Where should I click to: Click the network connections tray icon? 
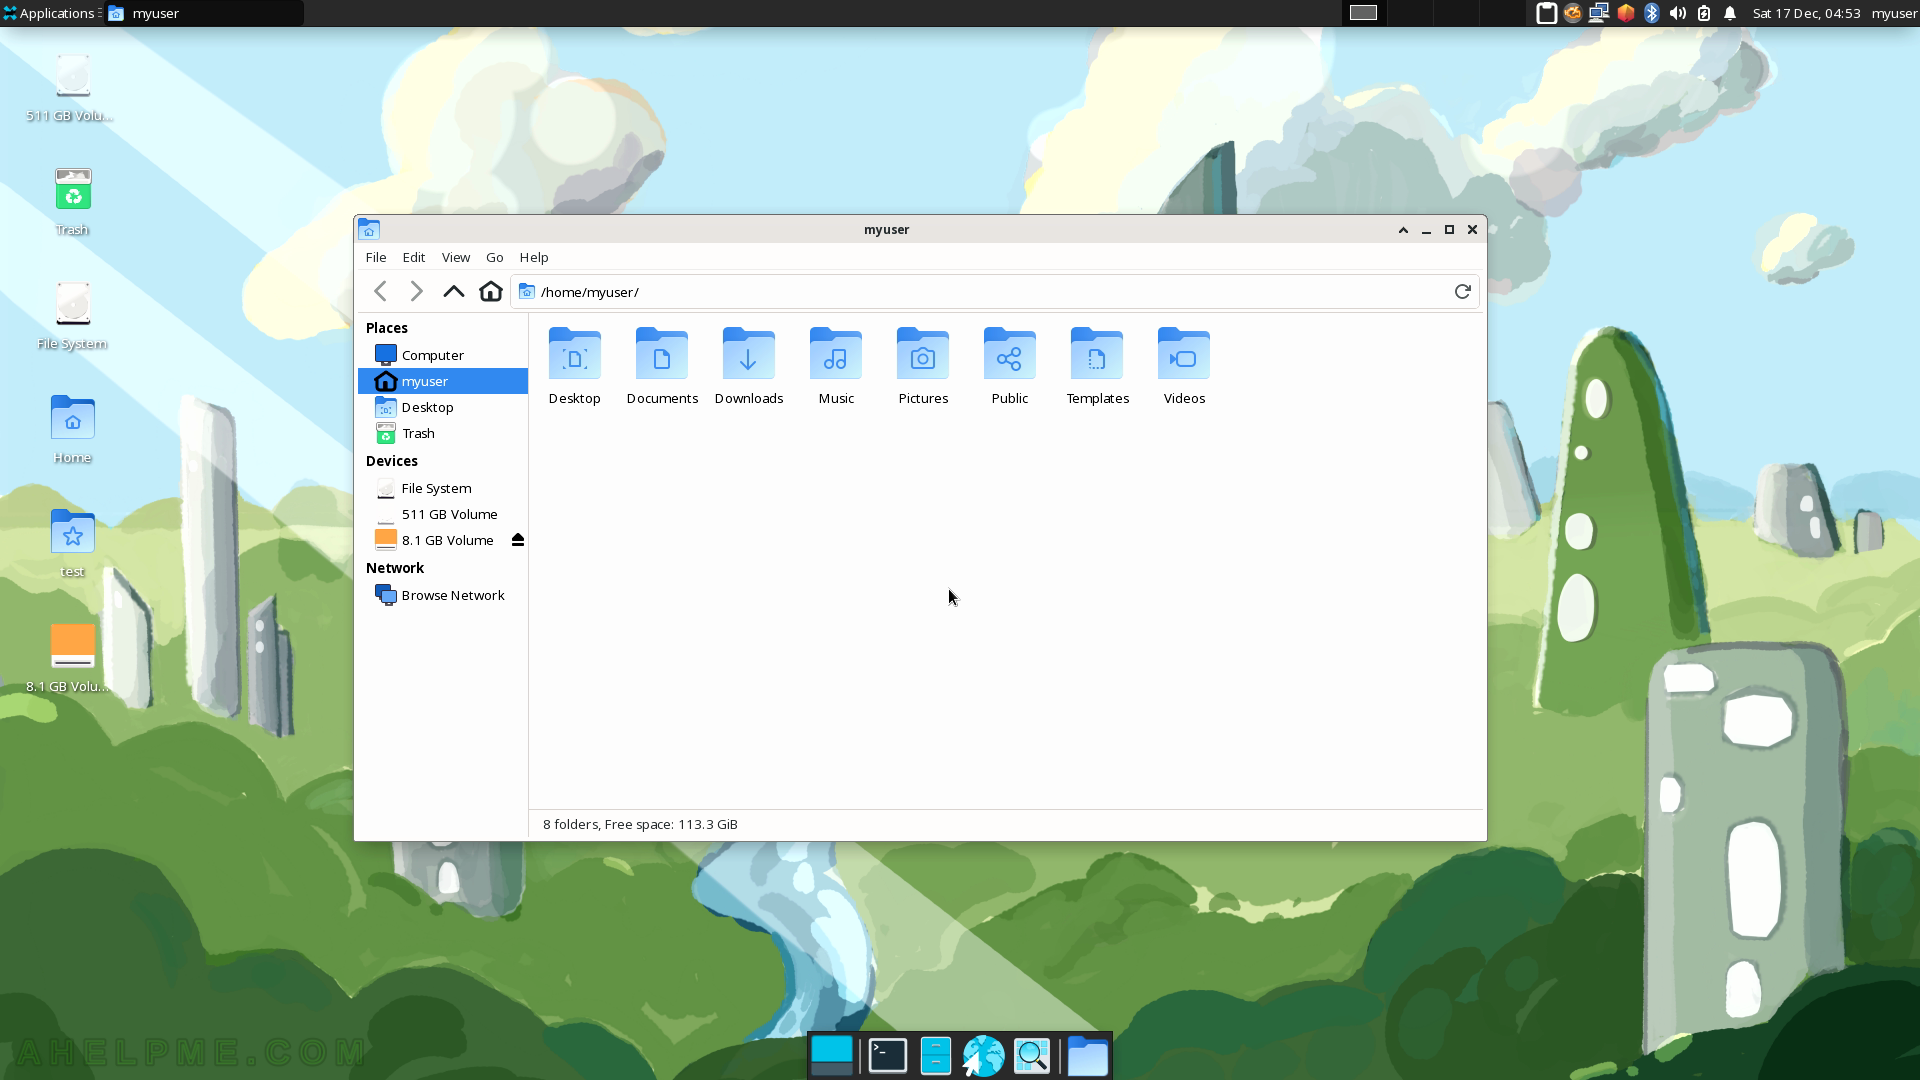point(1599,13)
